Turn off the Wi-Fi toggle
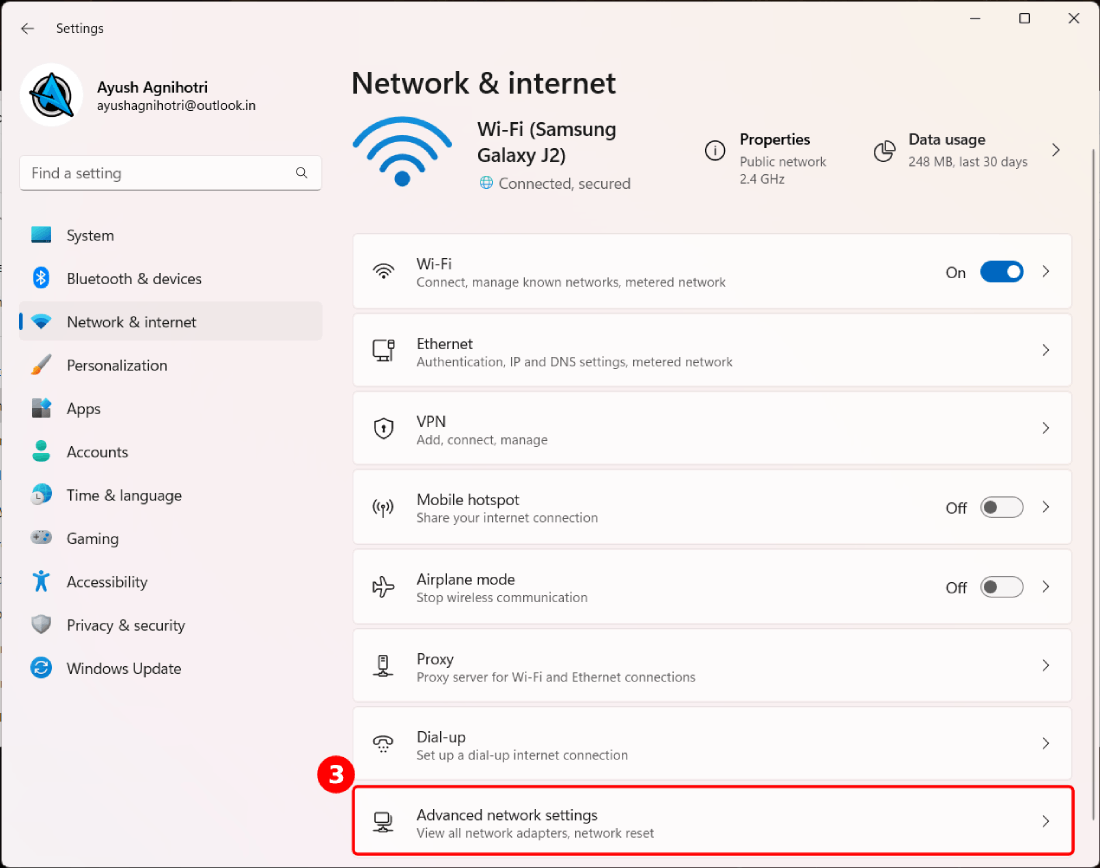This screenshot has height=868, width=1100. pyautogui.click(x=1001, y=272)
